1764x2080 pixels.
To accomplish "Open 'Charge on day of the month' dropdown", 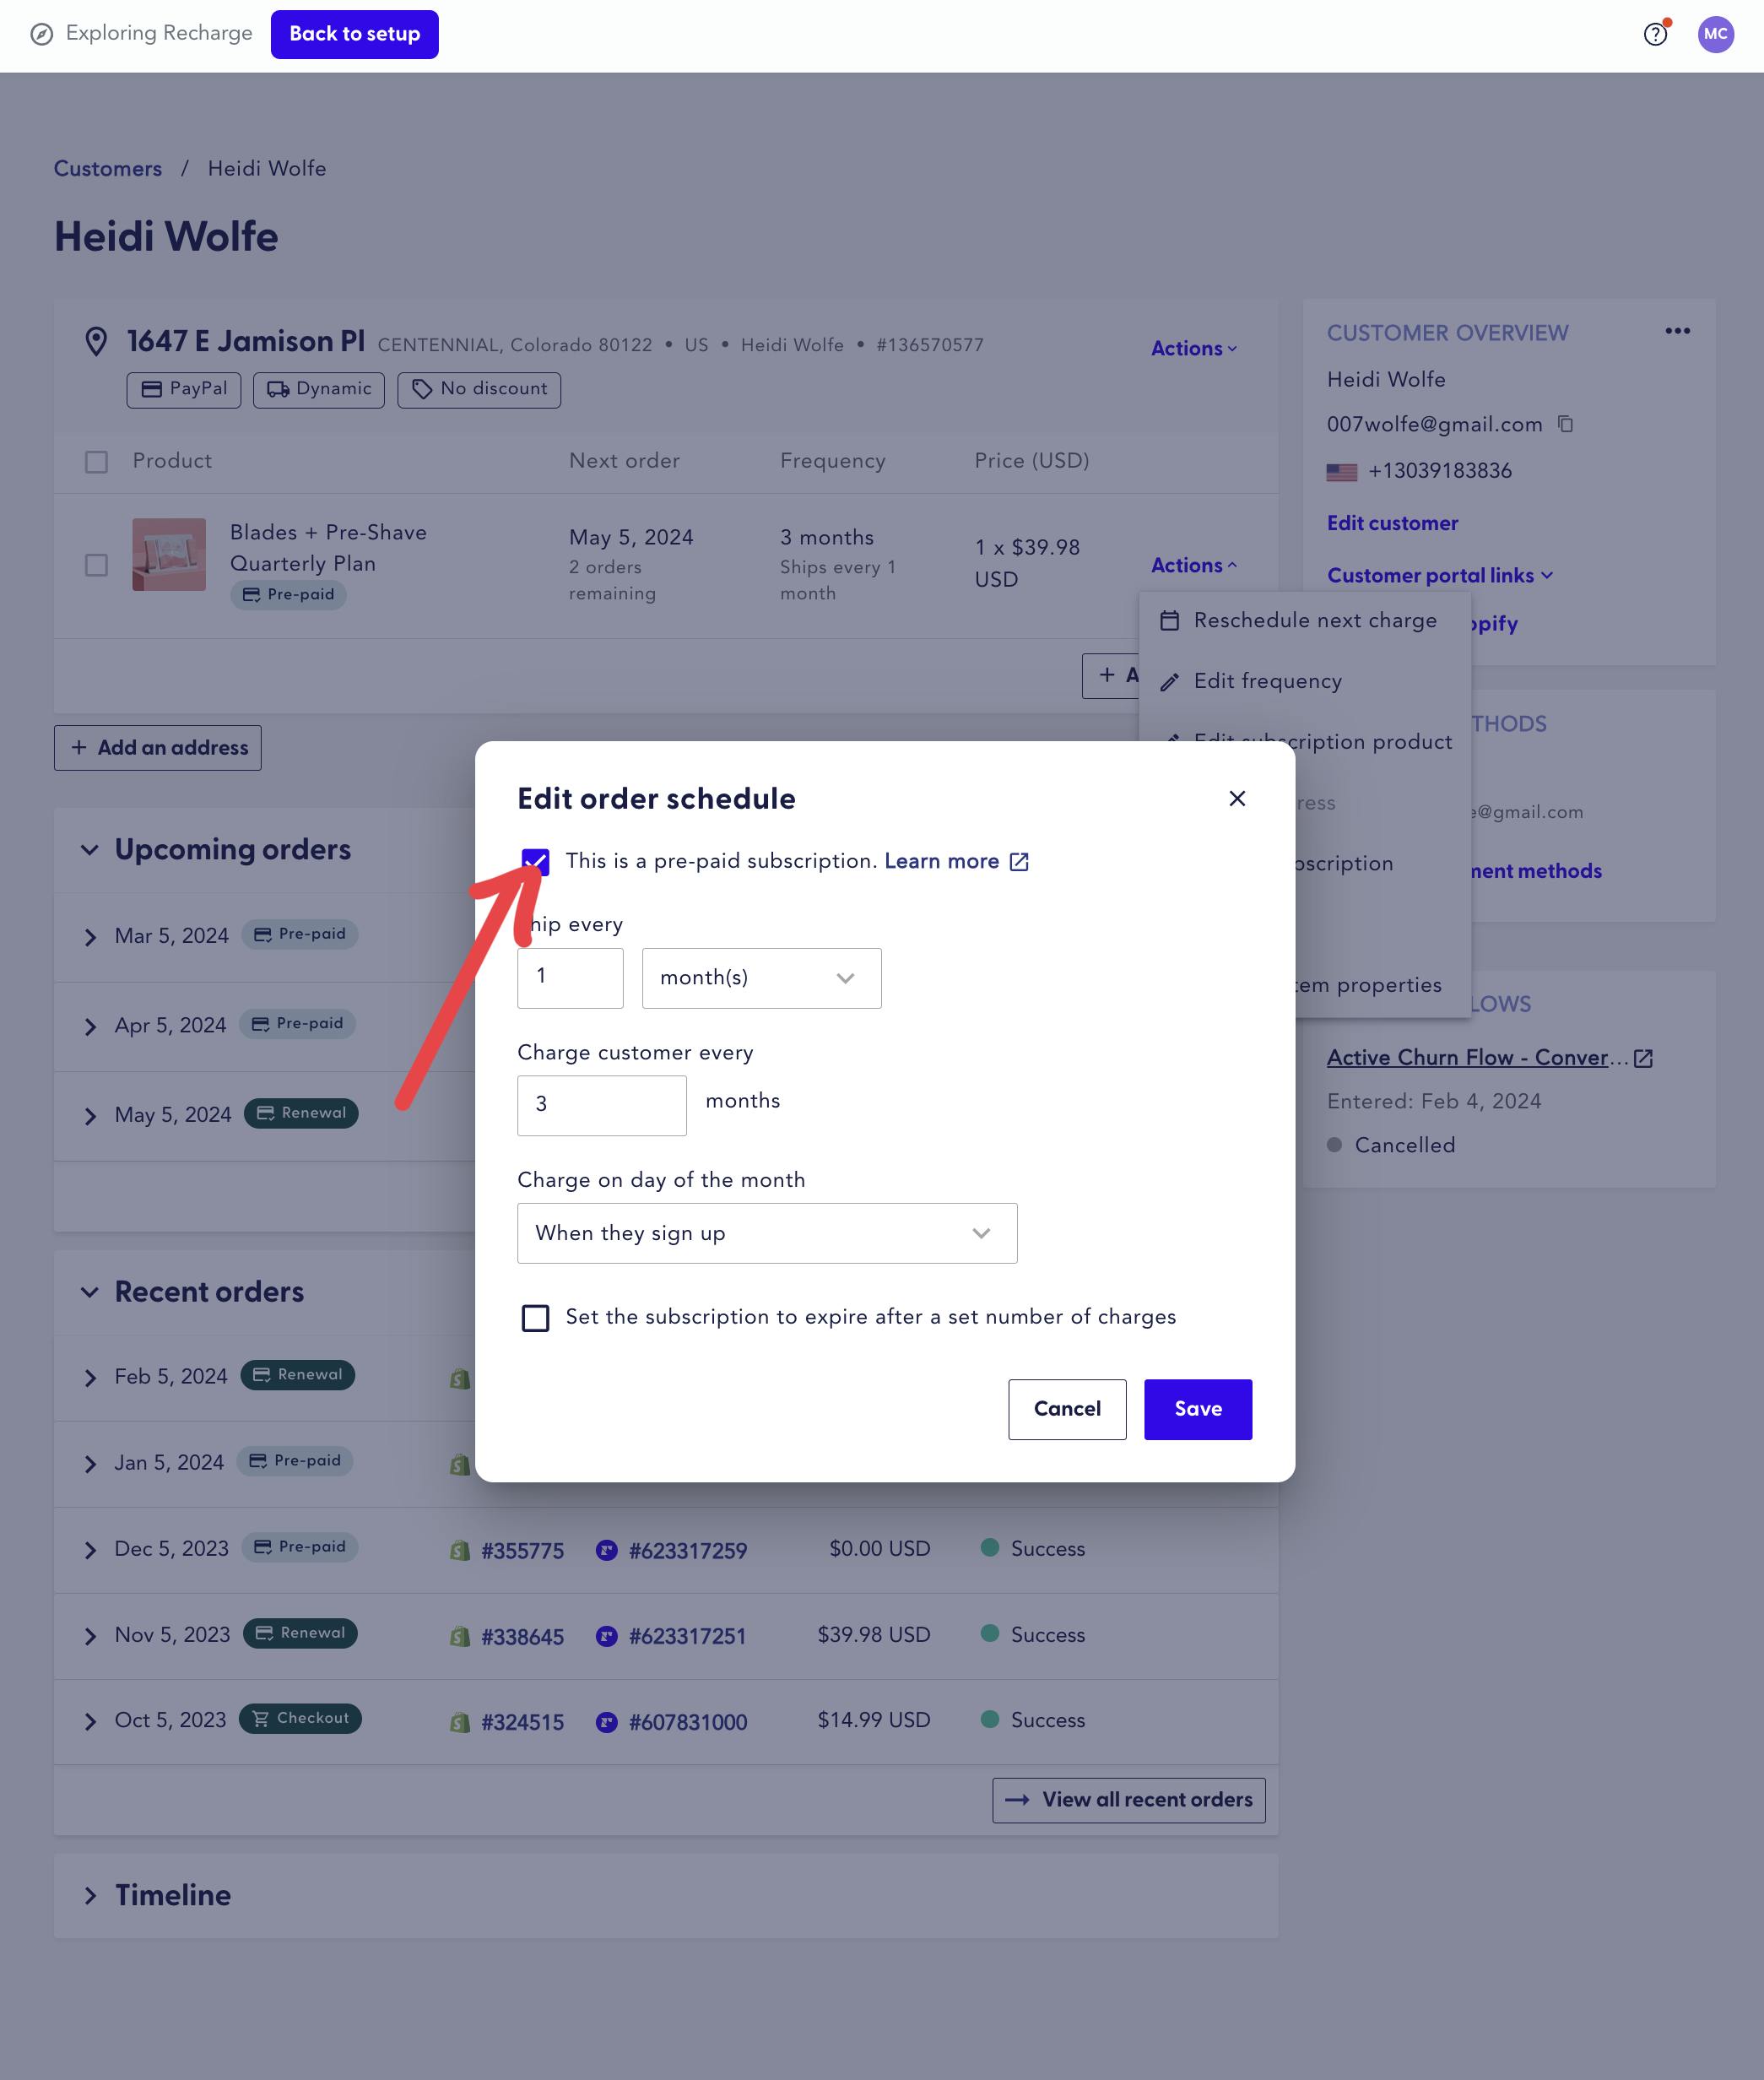I will coord(766,1232).
